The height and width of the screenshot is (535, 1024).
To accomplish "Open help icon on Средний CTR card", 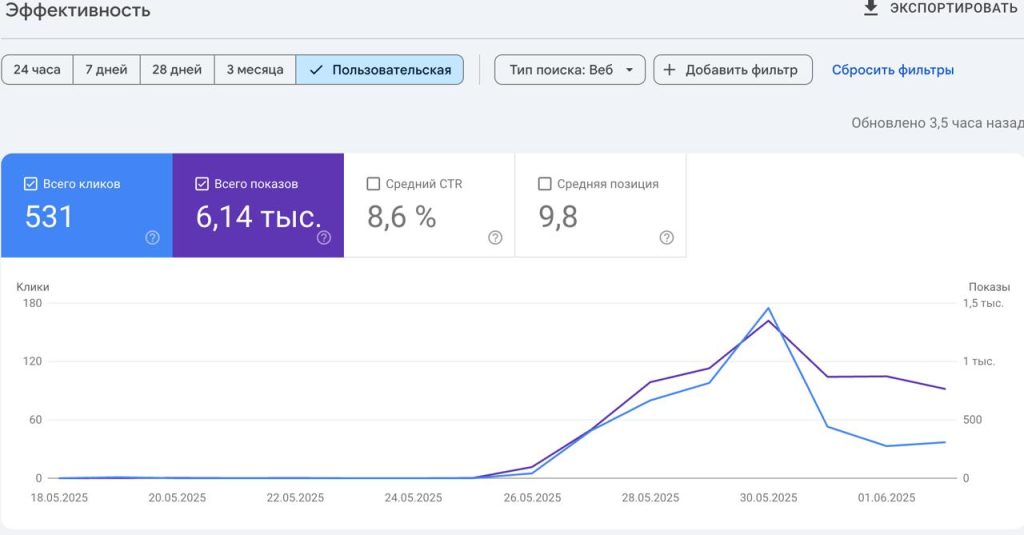I will [495, 238].
